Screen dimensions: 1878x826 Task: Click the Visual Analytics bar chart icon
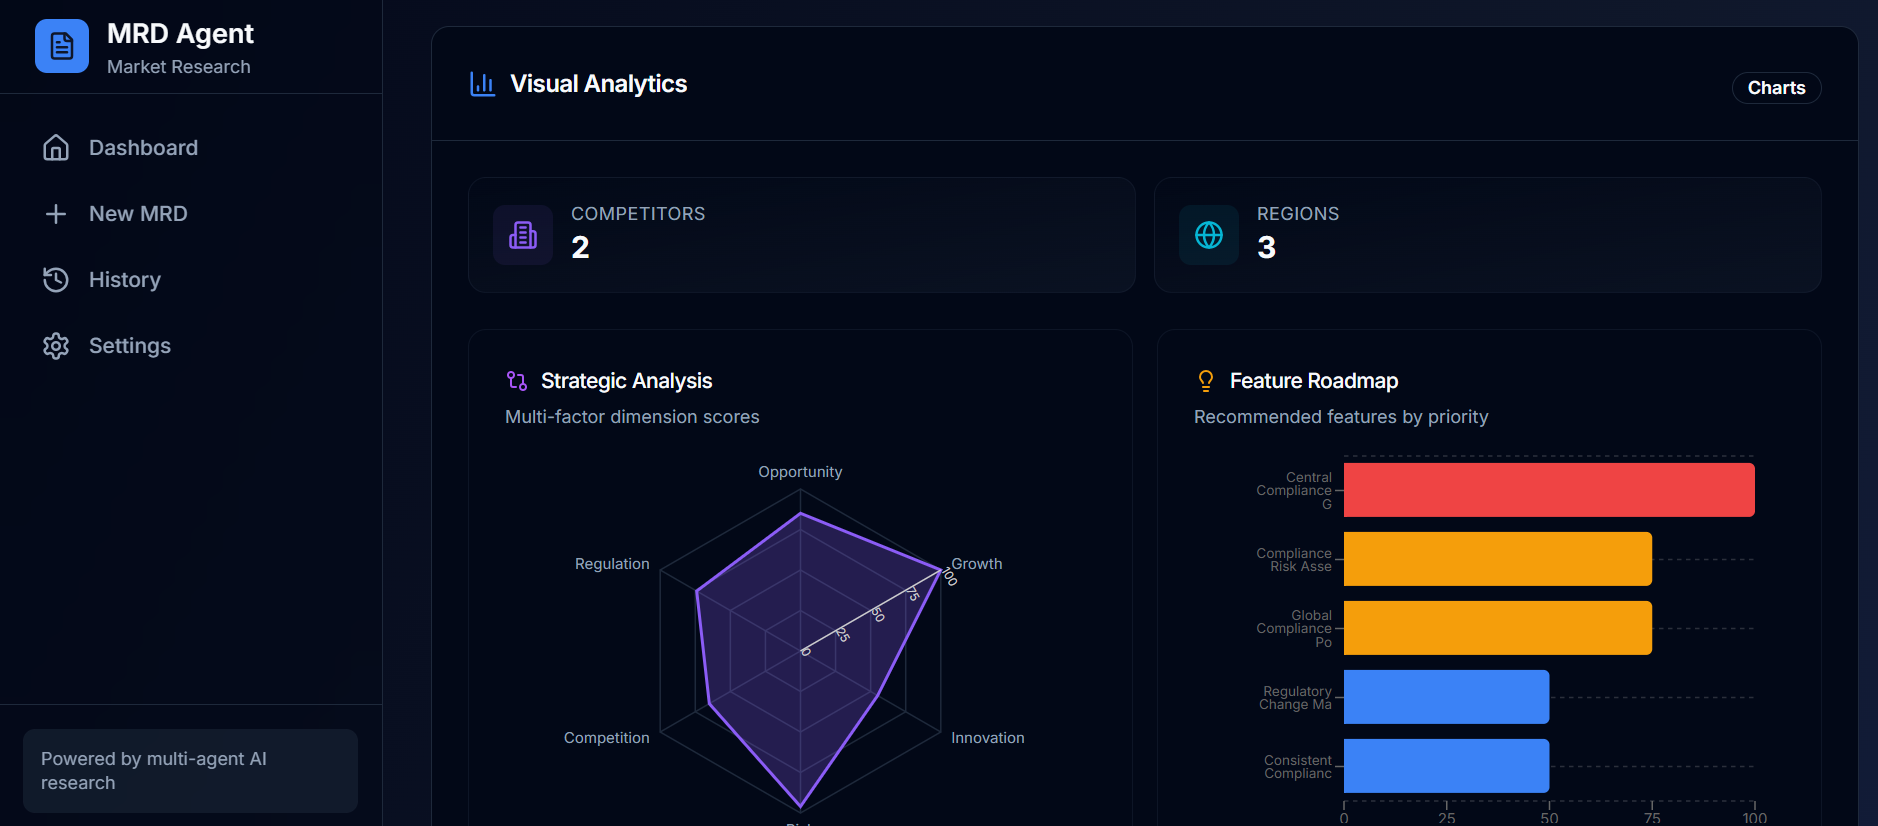tap(482, 84)
